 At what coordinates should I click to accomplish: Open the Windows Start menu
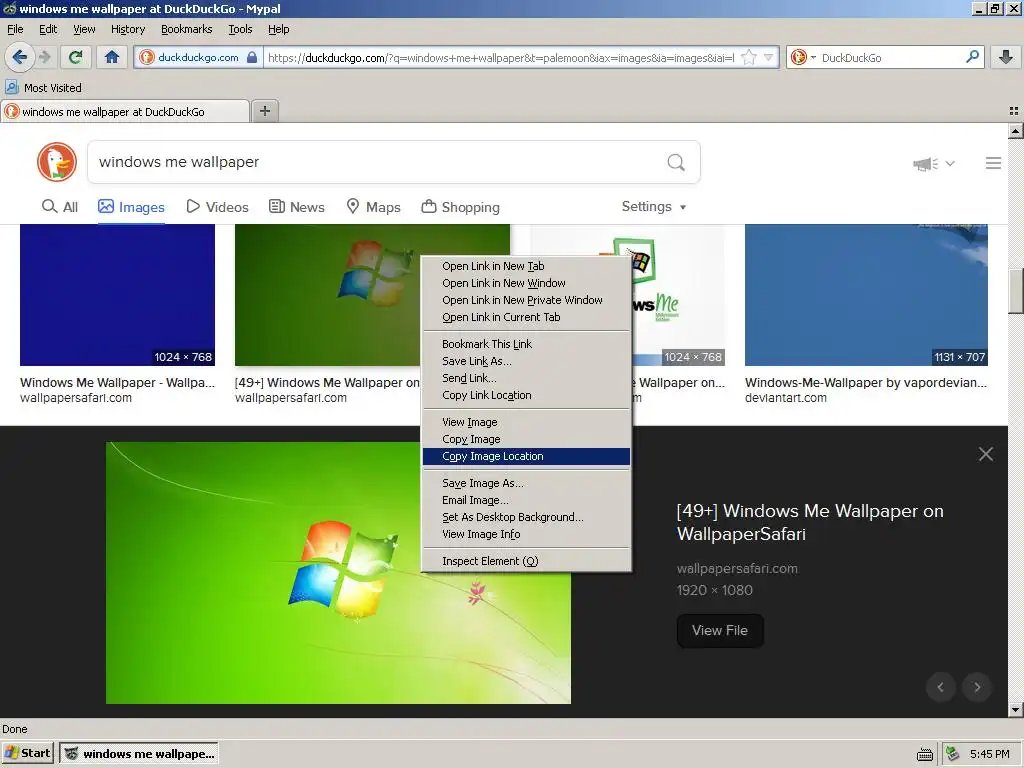click(x=27, y=753)
